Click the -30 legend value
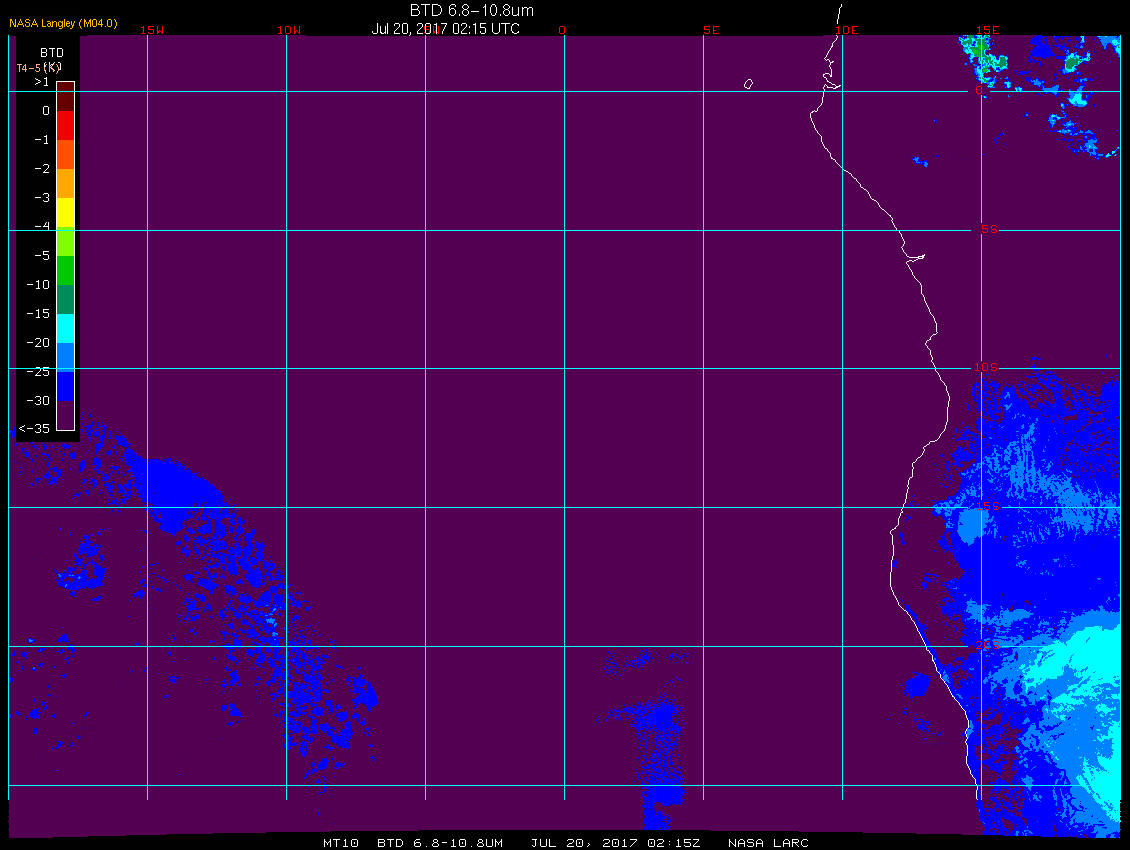Screen dimensions: 1130x850 point(38,401)
